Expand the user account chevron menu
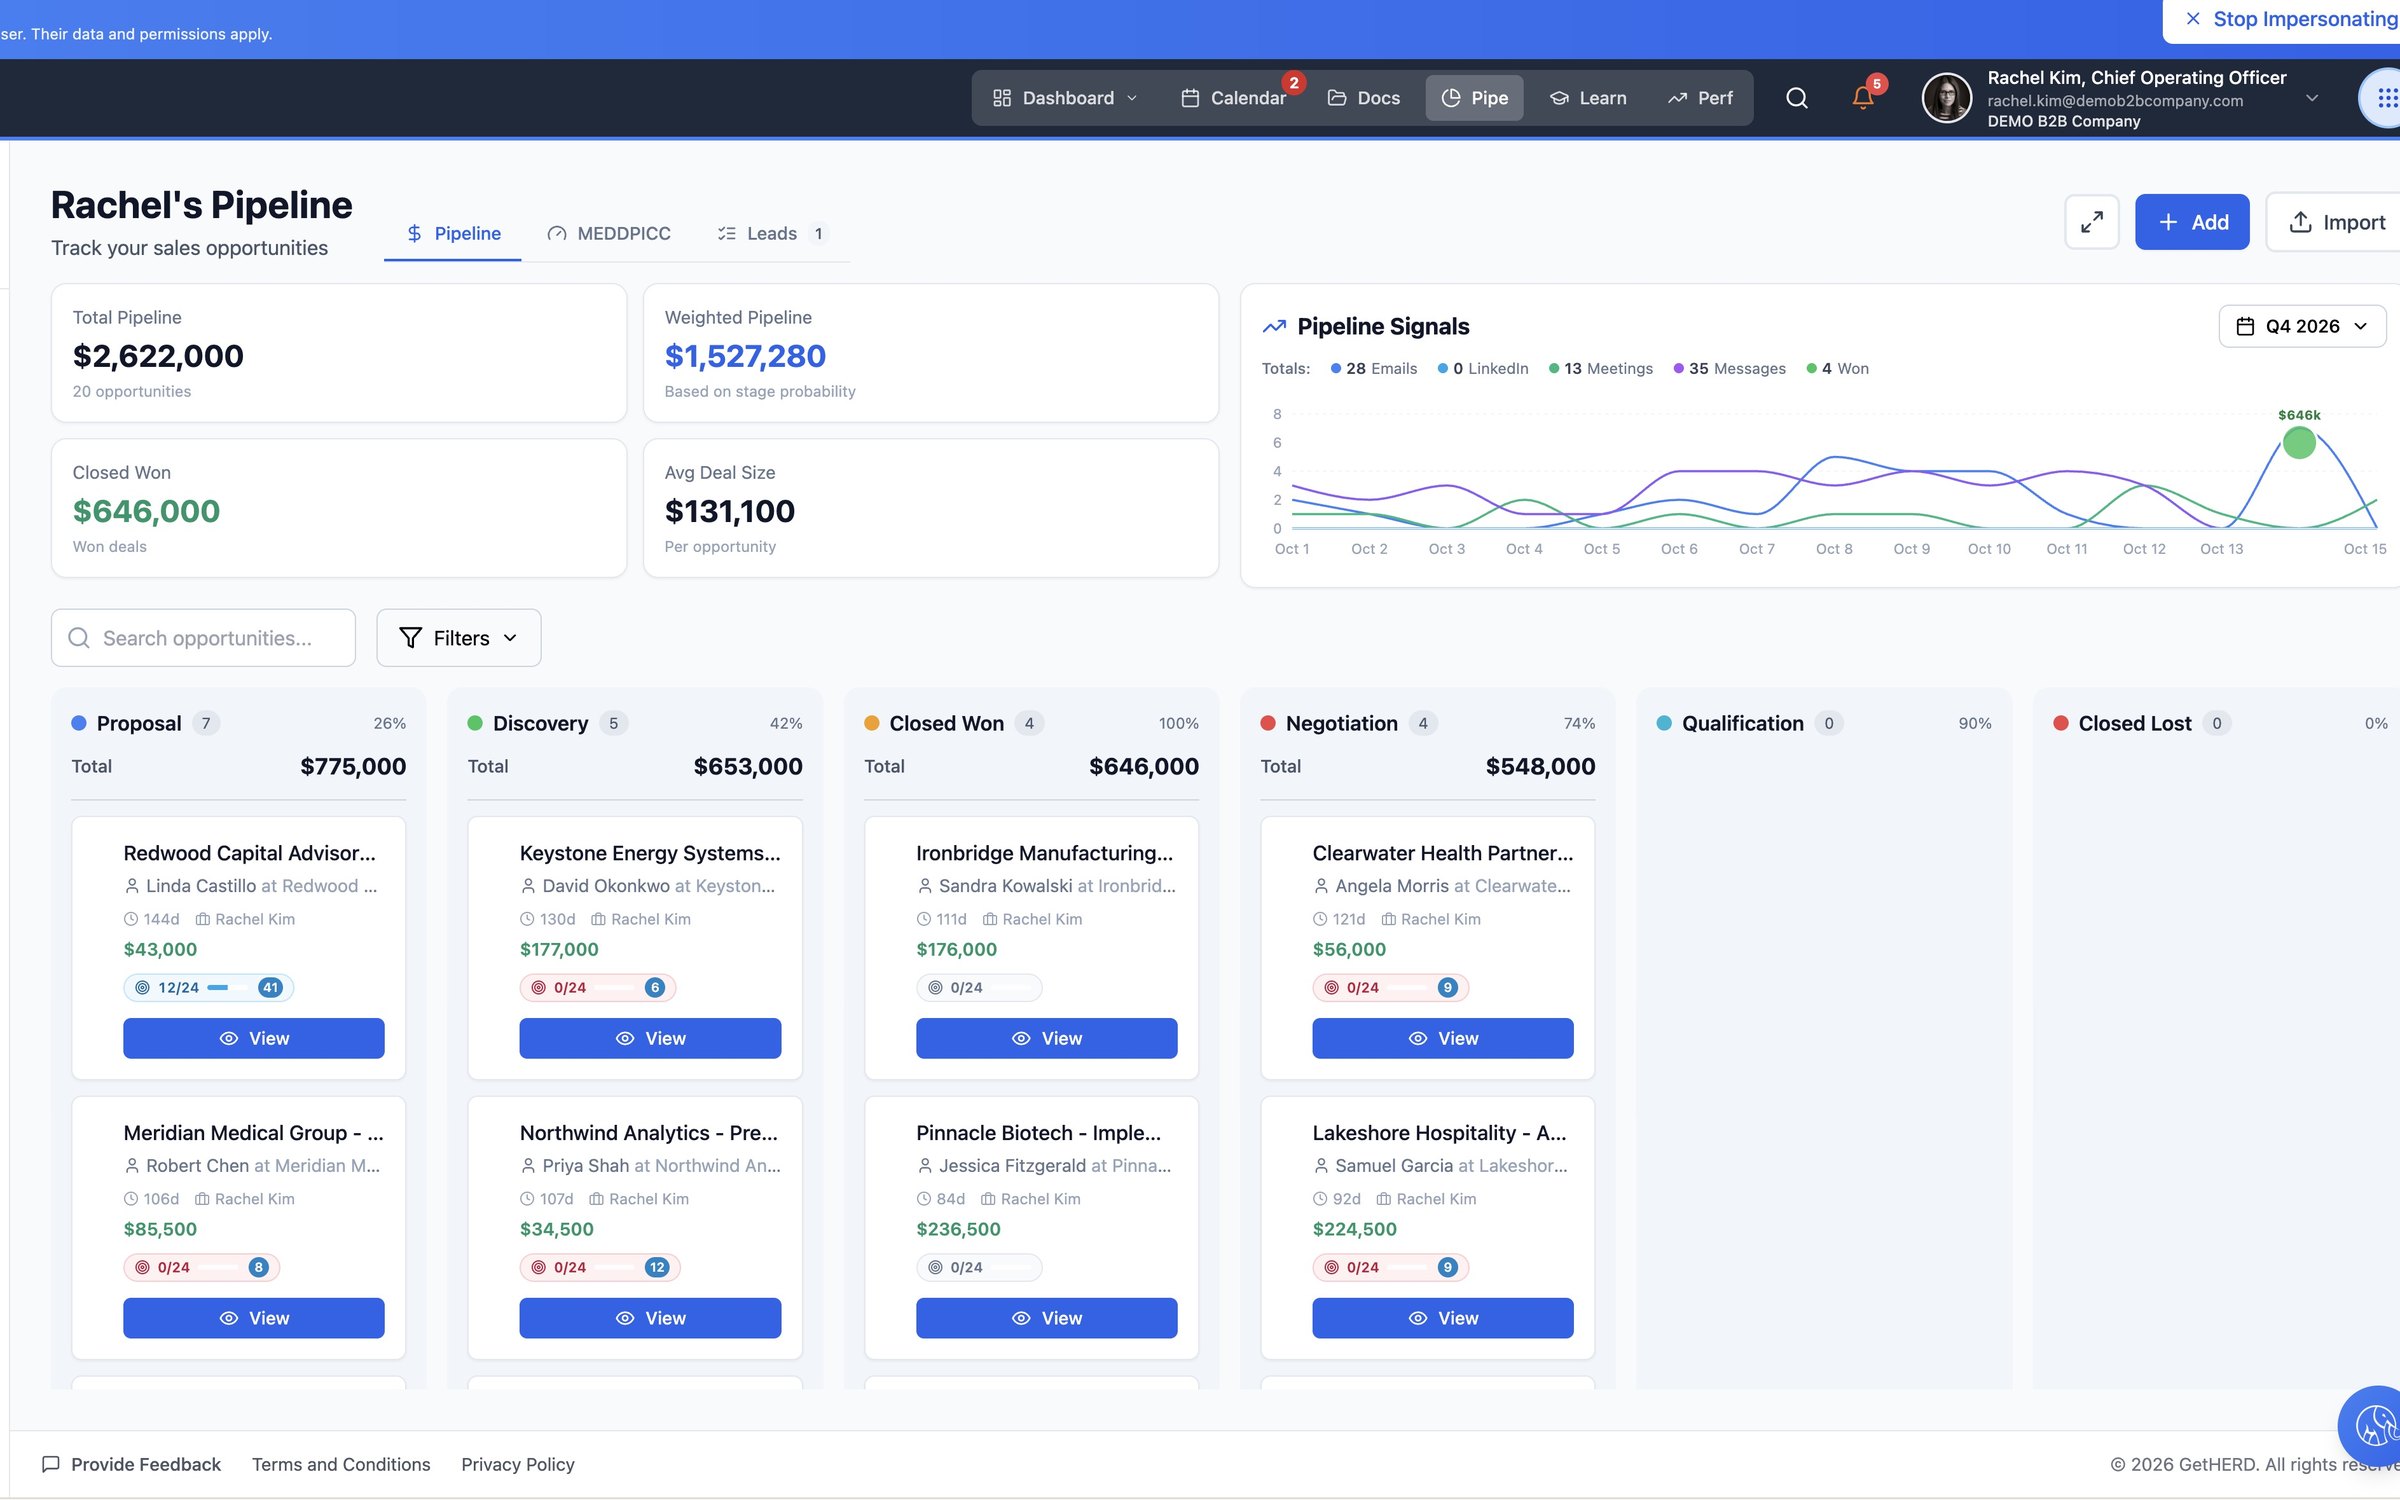This screenshot has width=2400, height=1500. (x=2311, y=98)
